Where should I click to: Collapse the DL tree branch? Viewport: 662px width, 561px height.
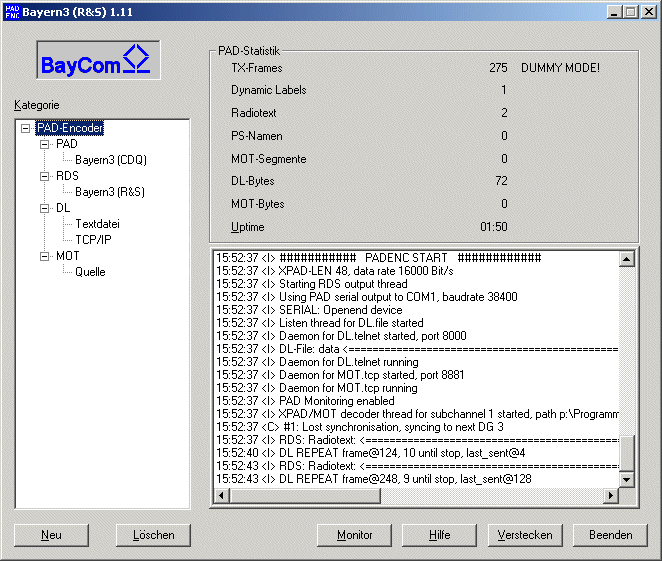click(x=44, y=208)
